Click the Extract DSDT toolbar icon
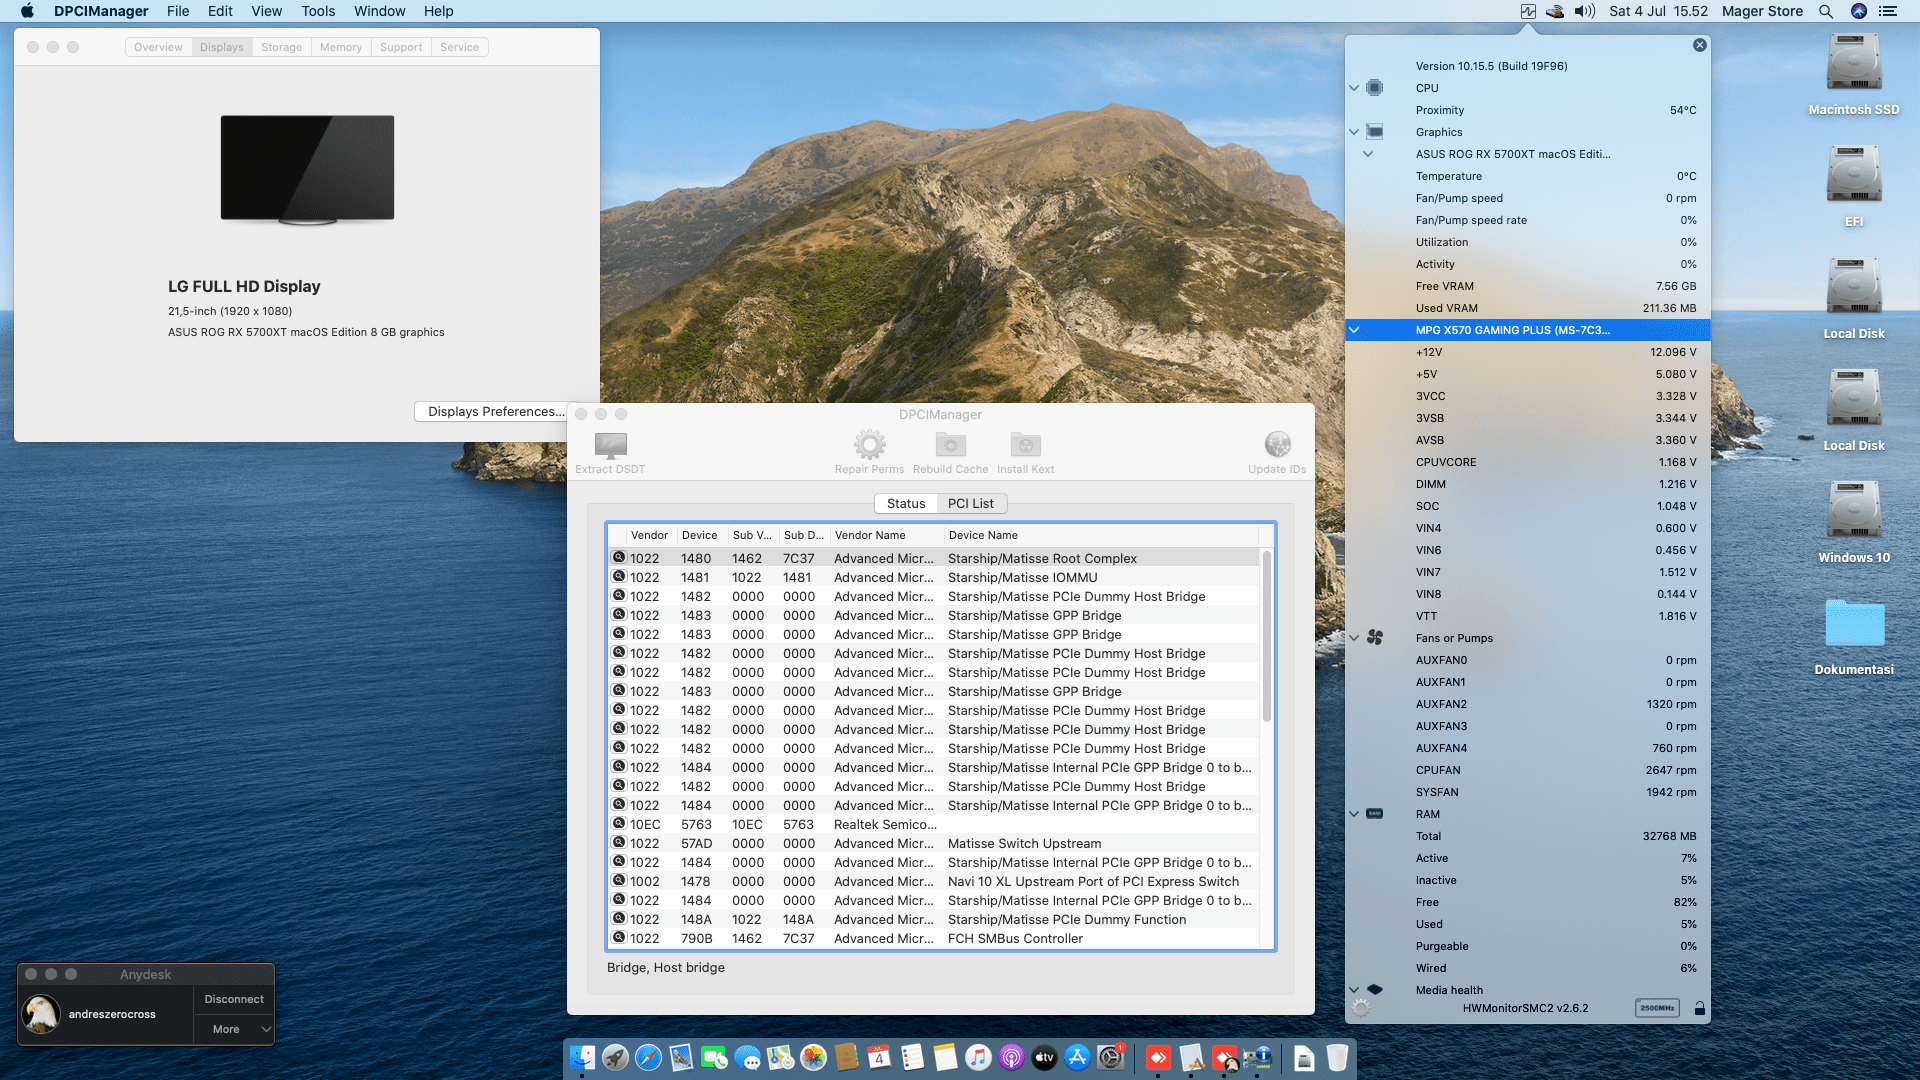 (x=610, y=445)
